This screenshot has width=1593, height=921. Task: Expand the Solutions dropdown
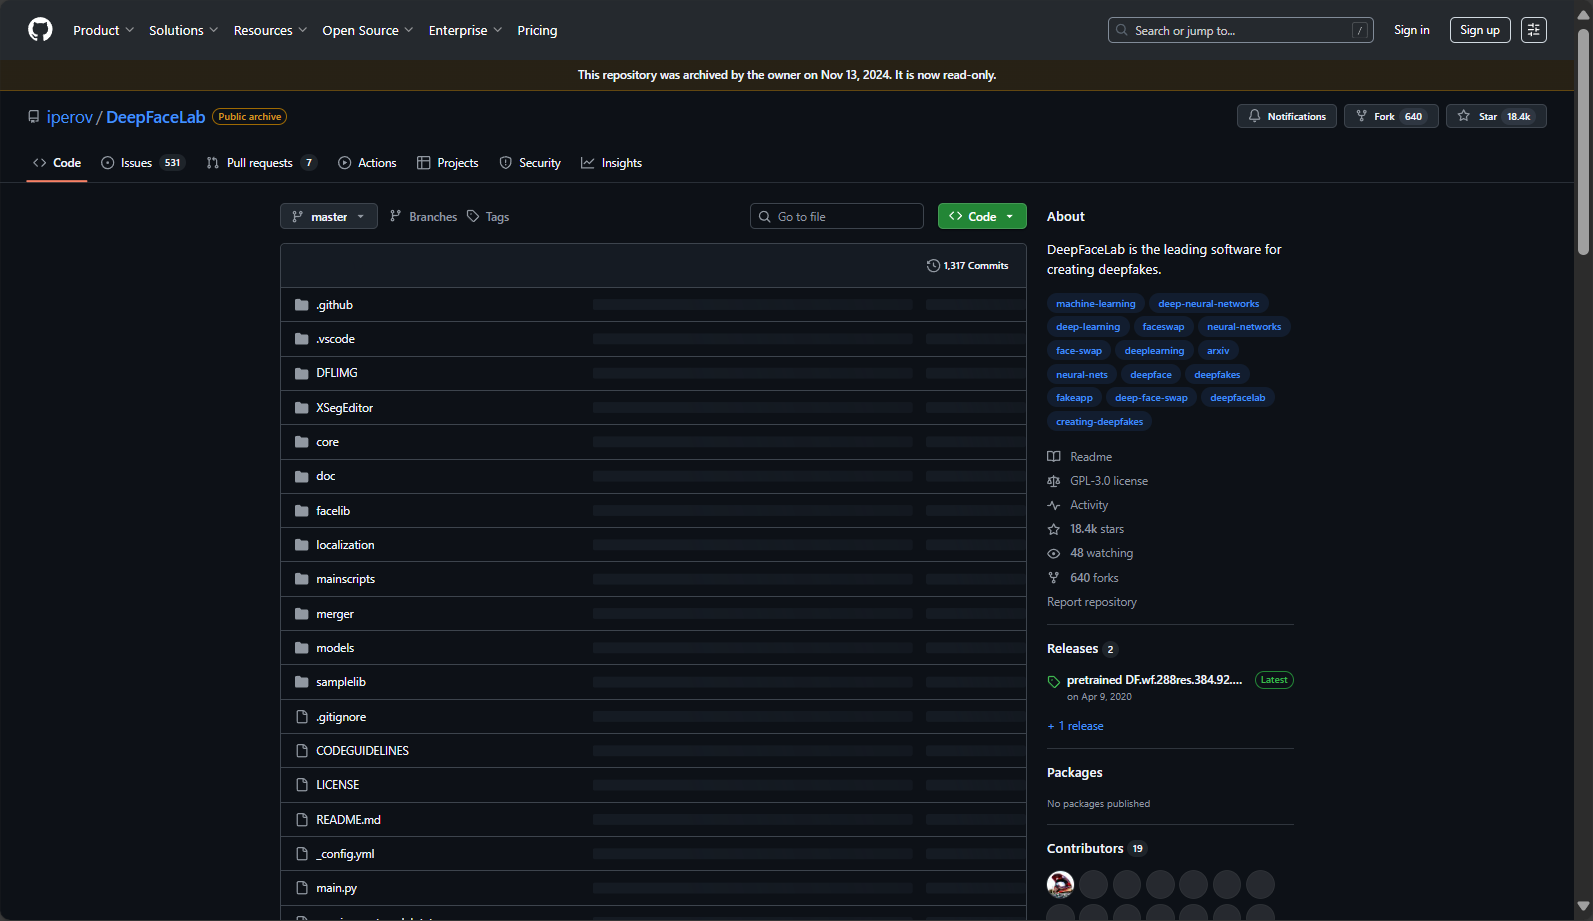[183, 30]
